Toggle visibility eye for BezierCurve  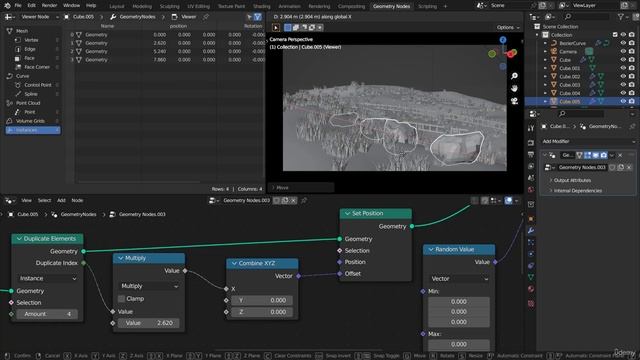click(623, 43)
